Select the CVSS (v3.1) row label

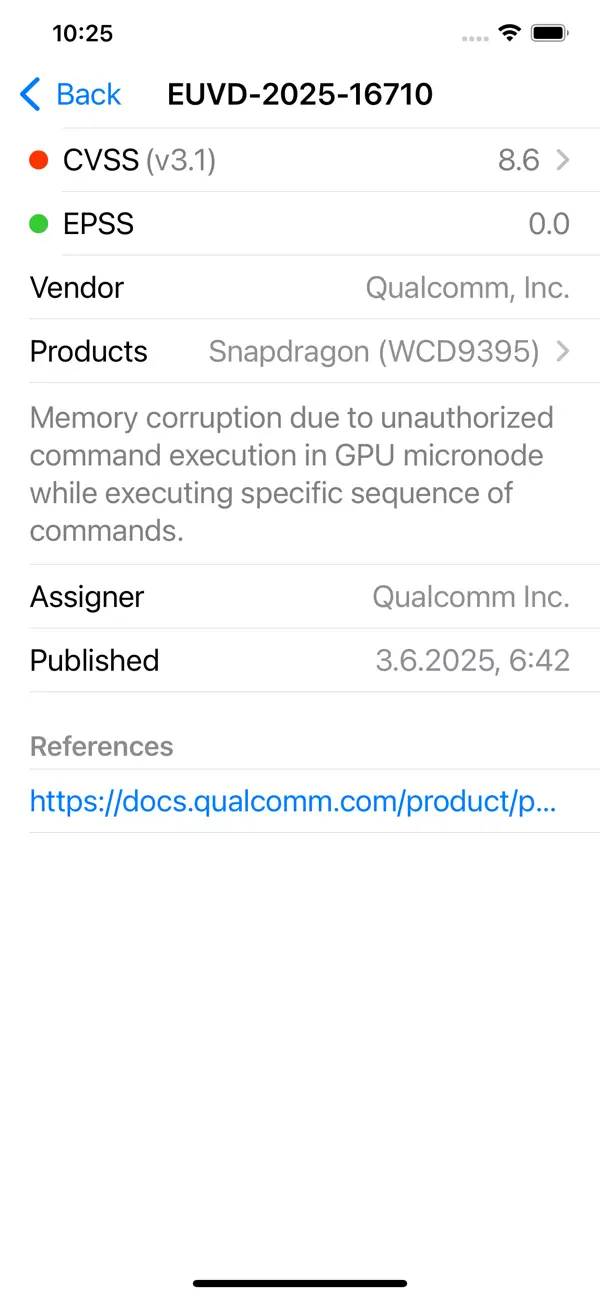click(x=139, y=160)
